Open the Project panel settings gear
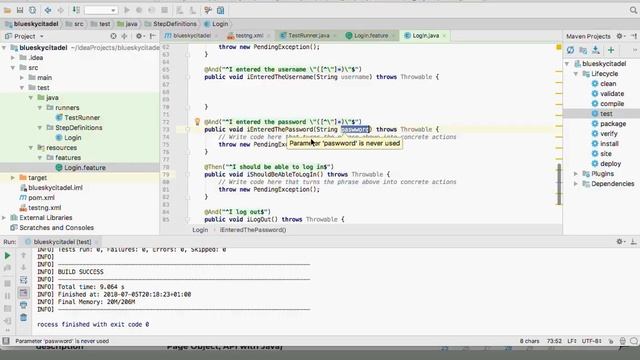The height and width of the screenshot is (360, 640). point(139,36)
